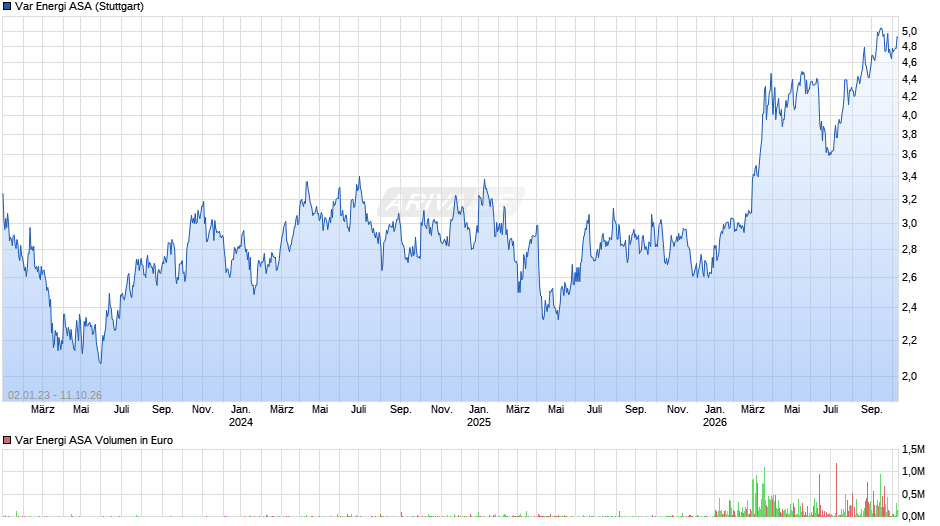
Task: Click the price axis label "5,0"
Action: point(909,31)
